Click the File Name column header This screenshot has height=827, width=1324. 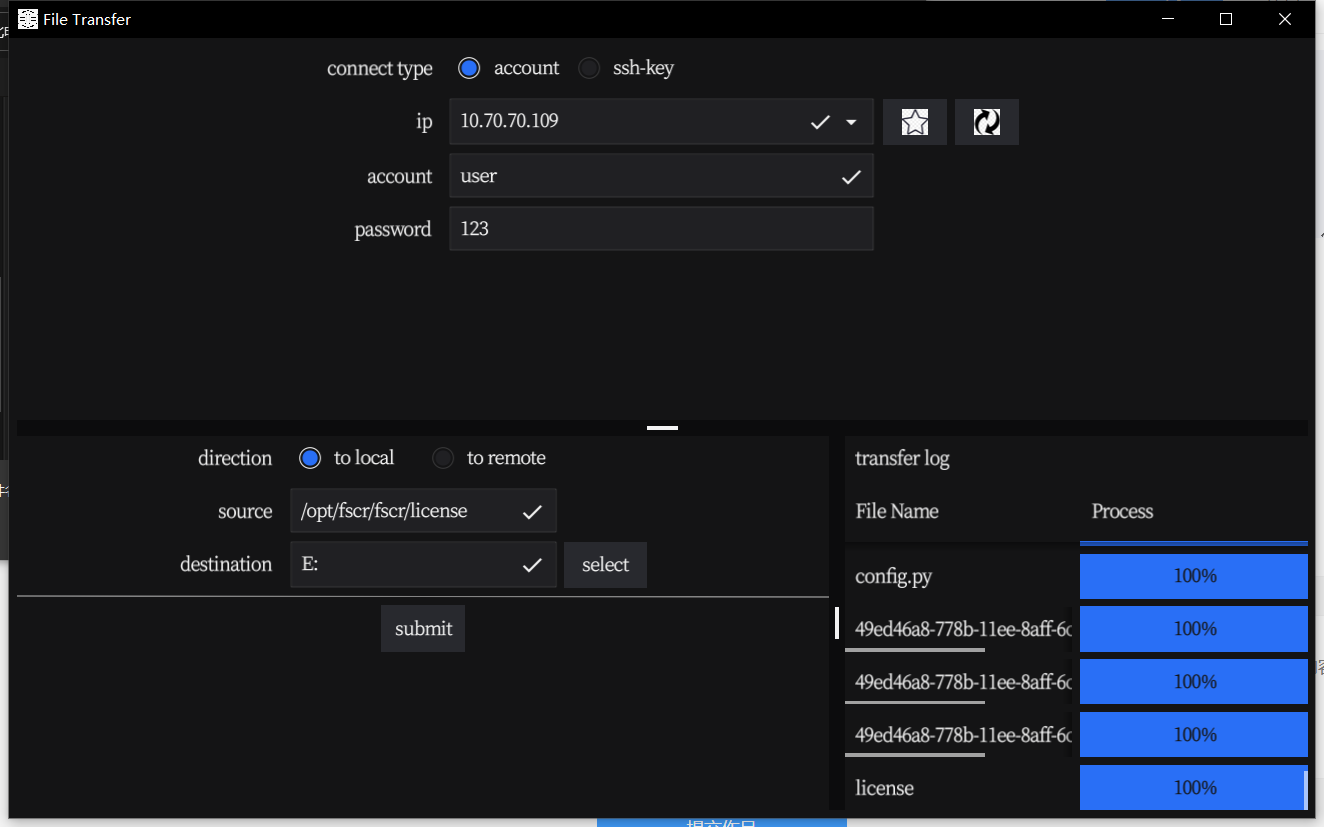pos(897,511)
